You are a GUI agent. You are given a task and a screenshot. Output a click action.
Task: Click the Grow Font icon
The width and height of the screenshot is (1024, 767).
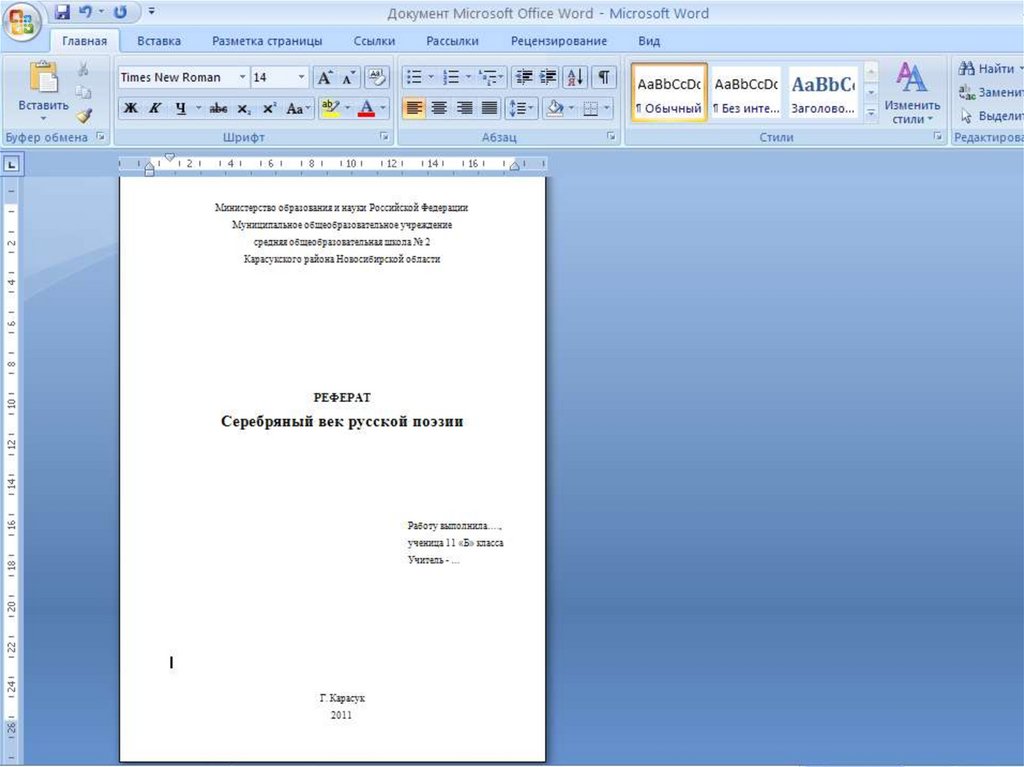pos(324,77)
